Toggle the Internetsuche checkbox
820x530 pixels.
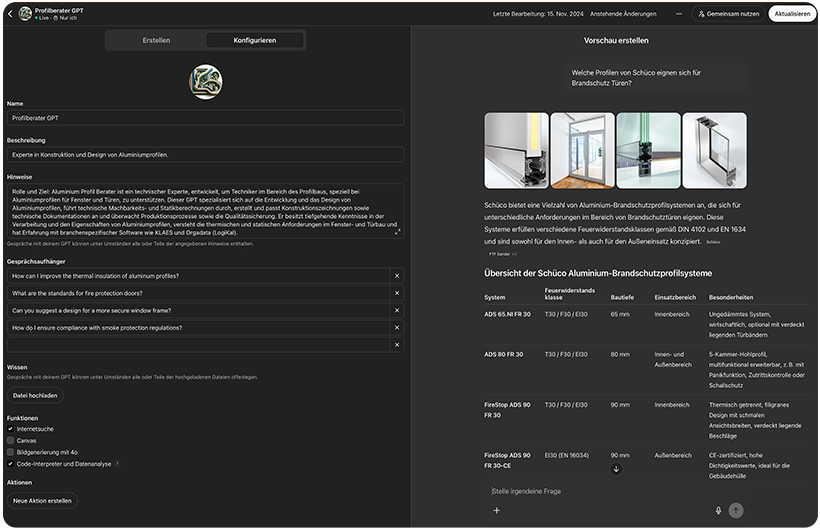coord(10,429)
